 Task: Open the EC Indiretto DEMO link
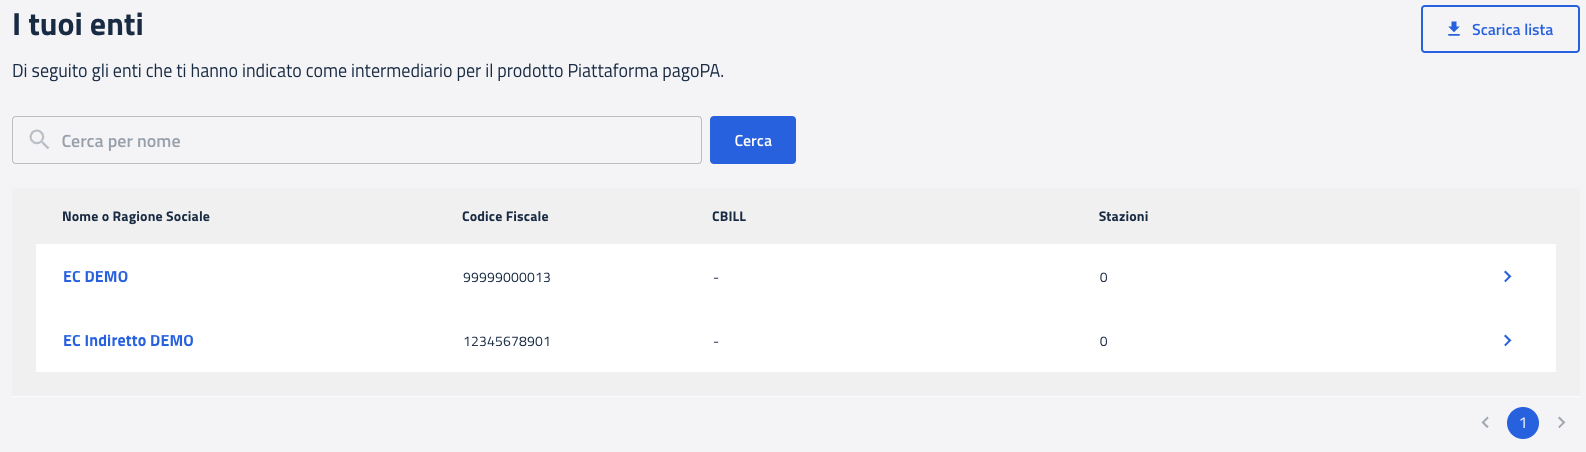pos(128,341)
